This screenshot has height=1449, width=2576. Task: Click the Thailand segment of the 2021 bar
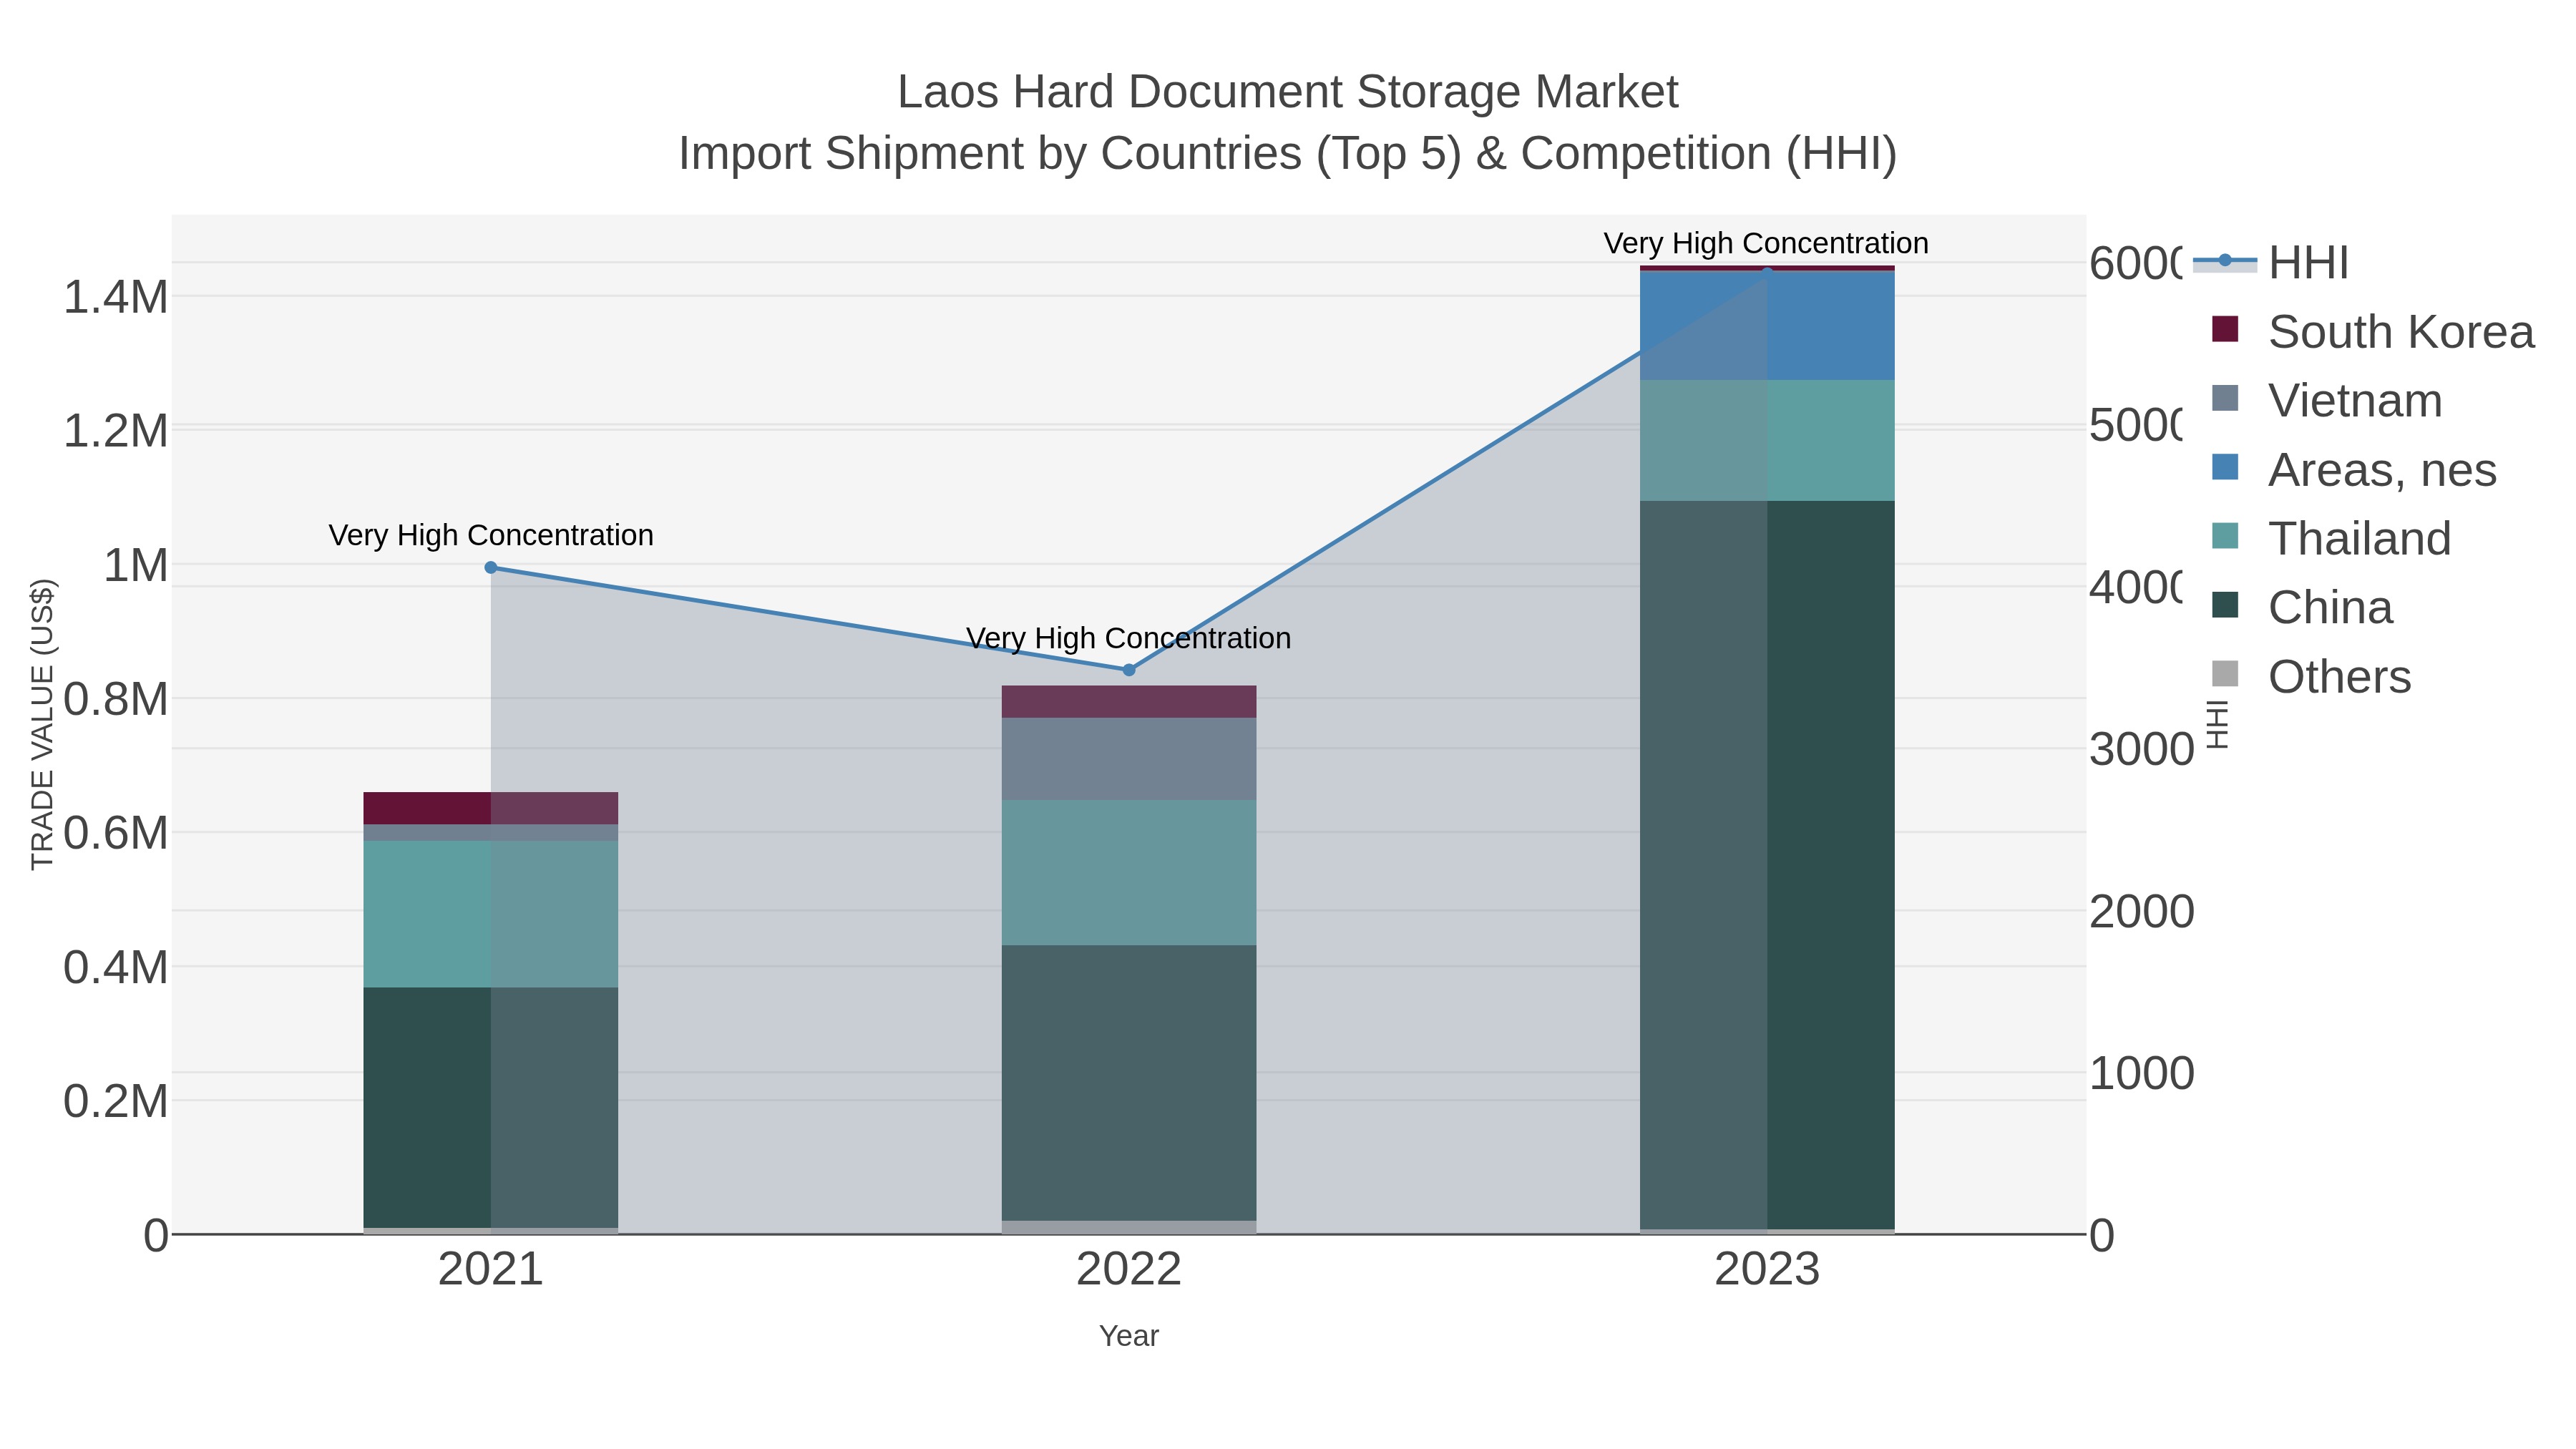point(490,914)
